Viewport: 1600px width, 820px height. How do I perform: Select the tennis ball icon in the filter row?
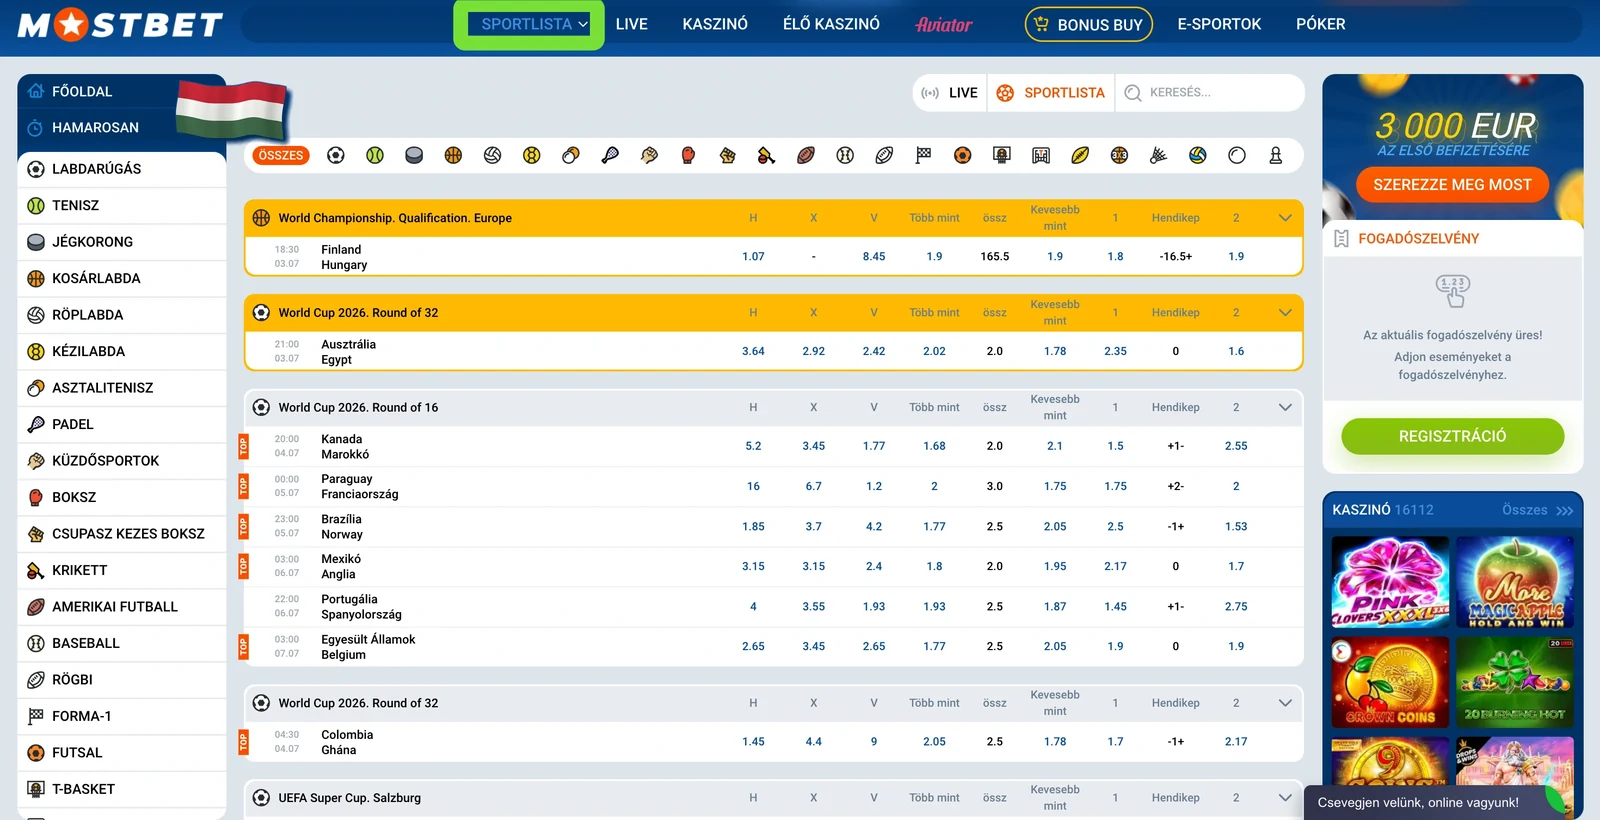(x=375, y=155)
